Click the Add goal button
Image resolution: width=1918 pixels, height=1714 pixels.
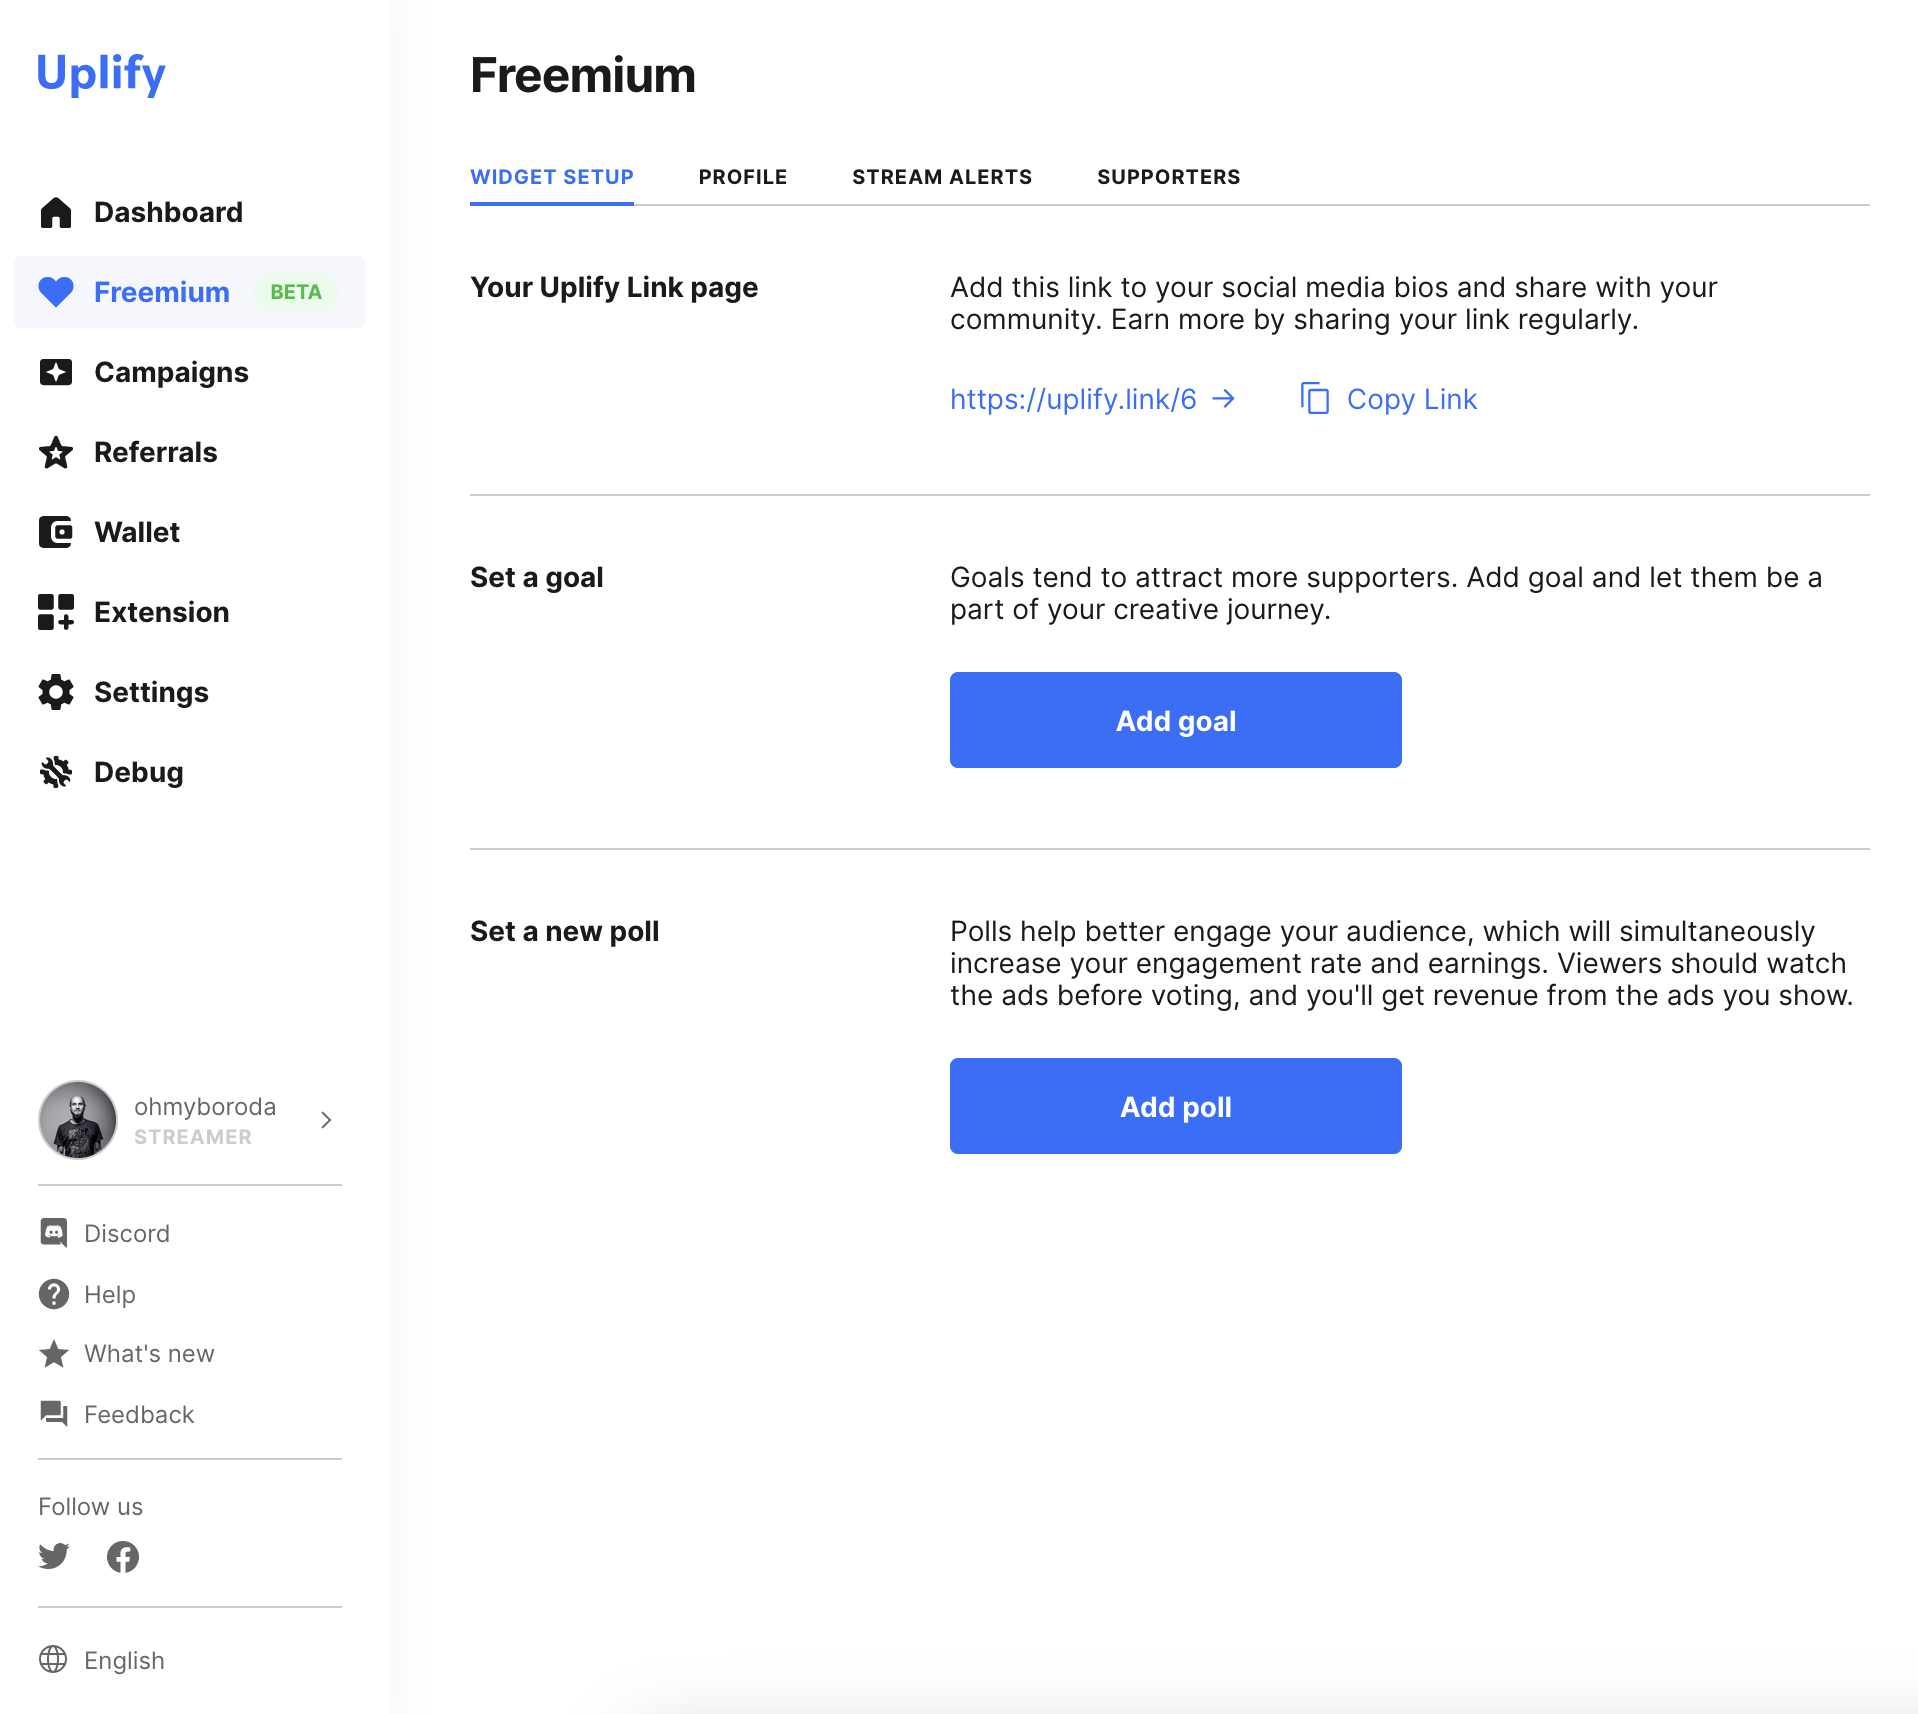click(1176, 720)
